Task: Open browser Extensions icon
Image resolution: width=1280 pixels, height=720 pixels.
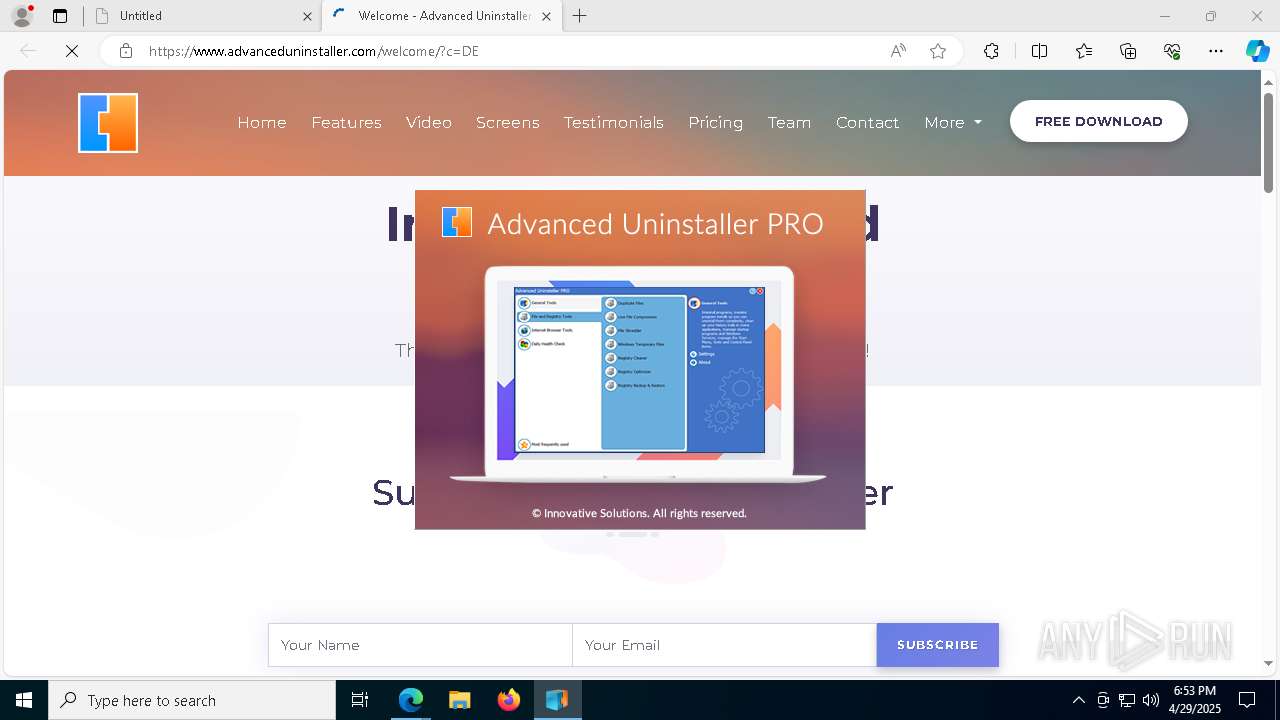Action: click(x=991, y=51)
